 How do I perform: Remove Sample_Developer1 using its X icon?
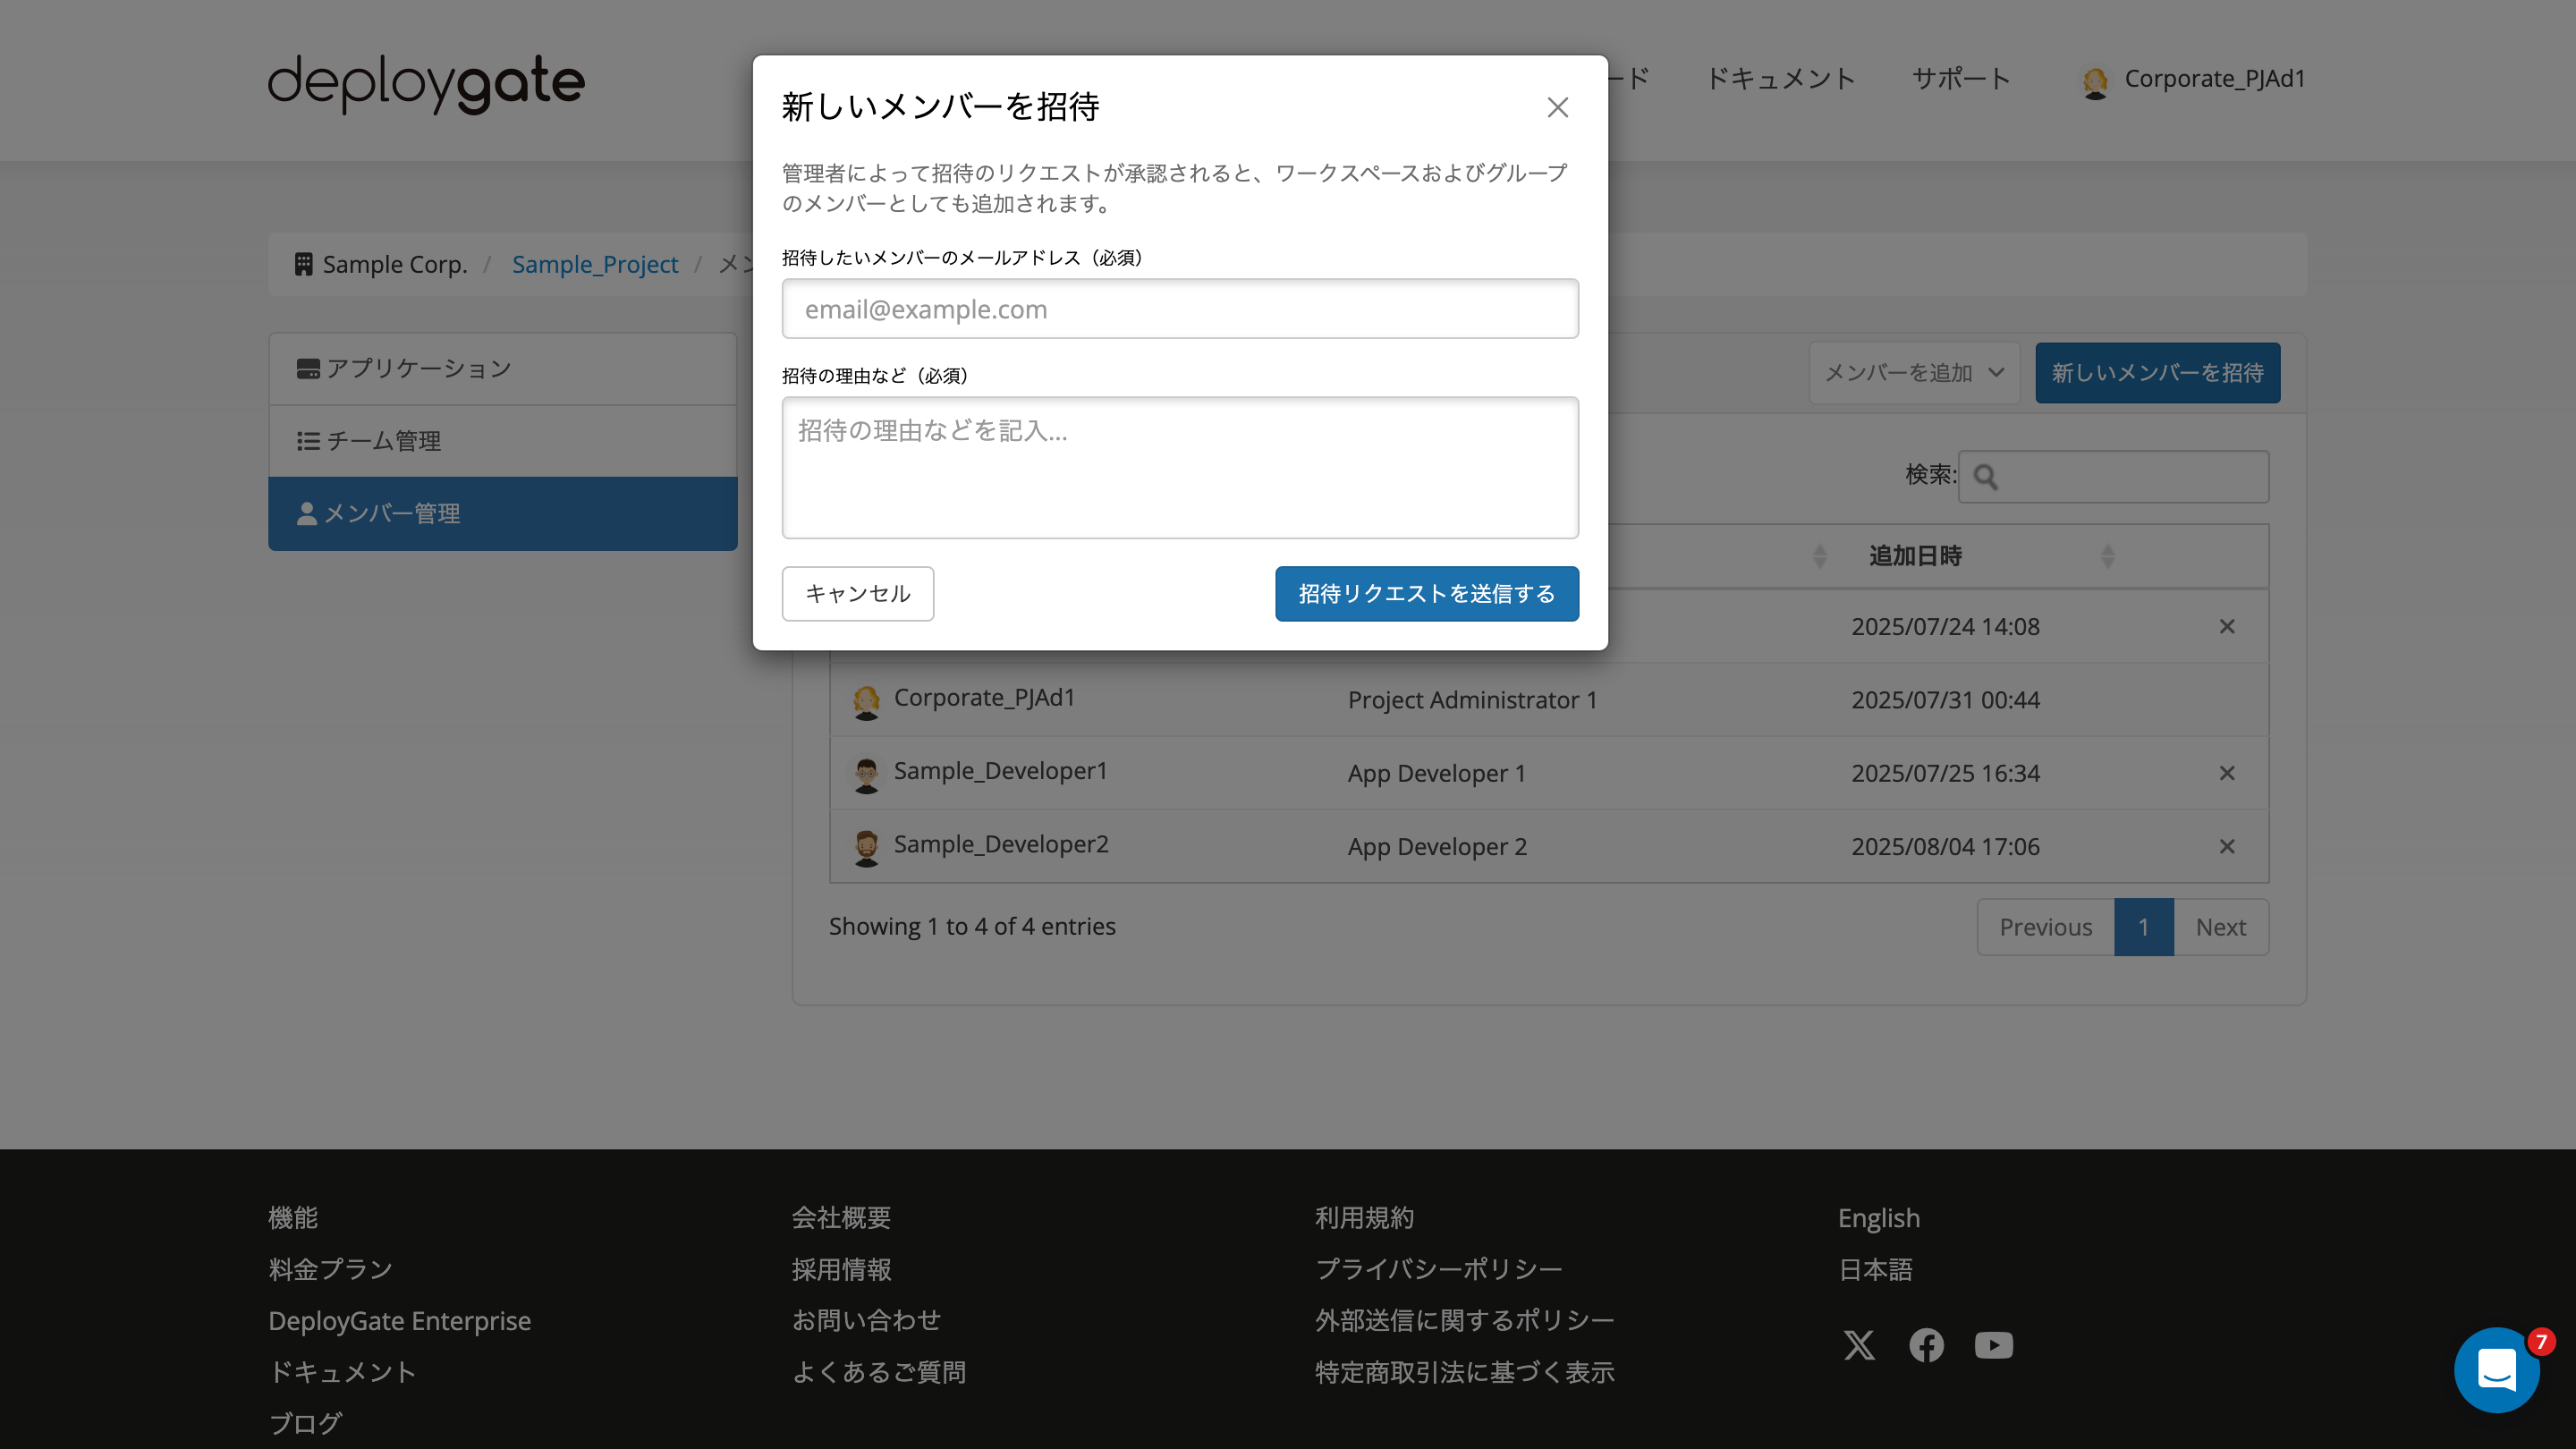pyautogui.click(x=2228, y=773)
